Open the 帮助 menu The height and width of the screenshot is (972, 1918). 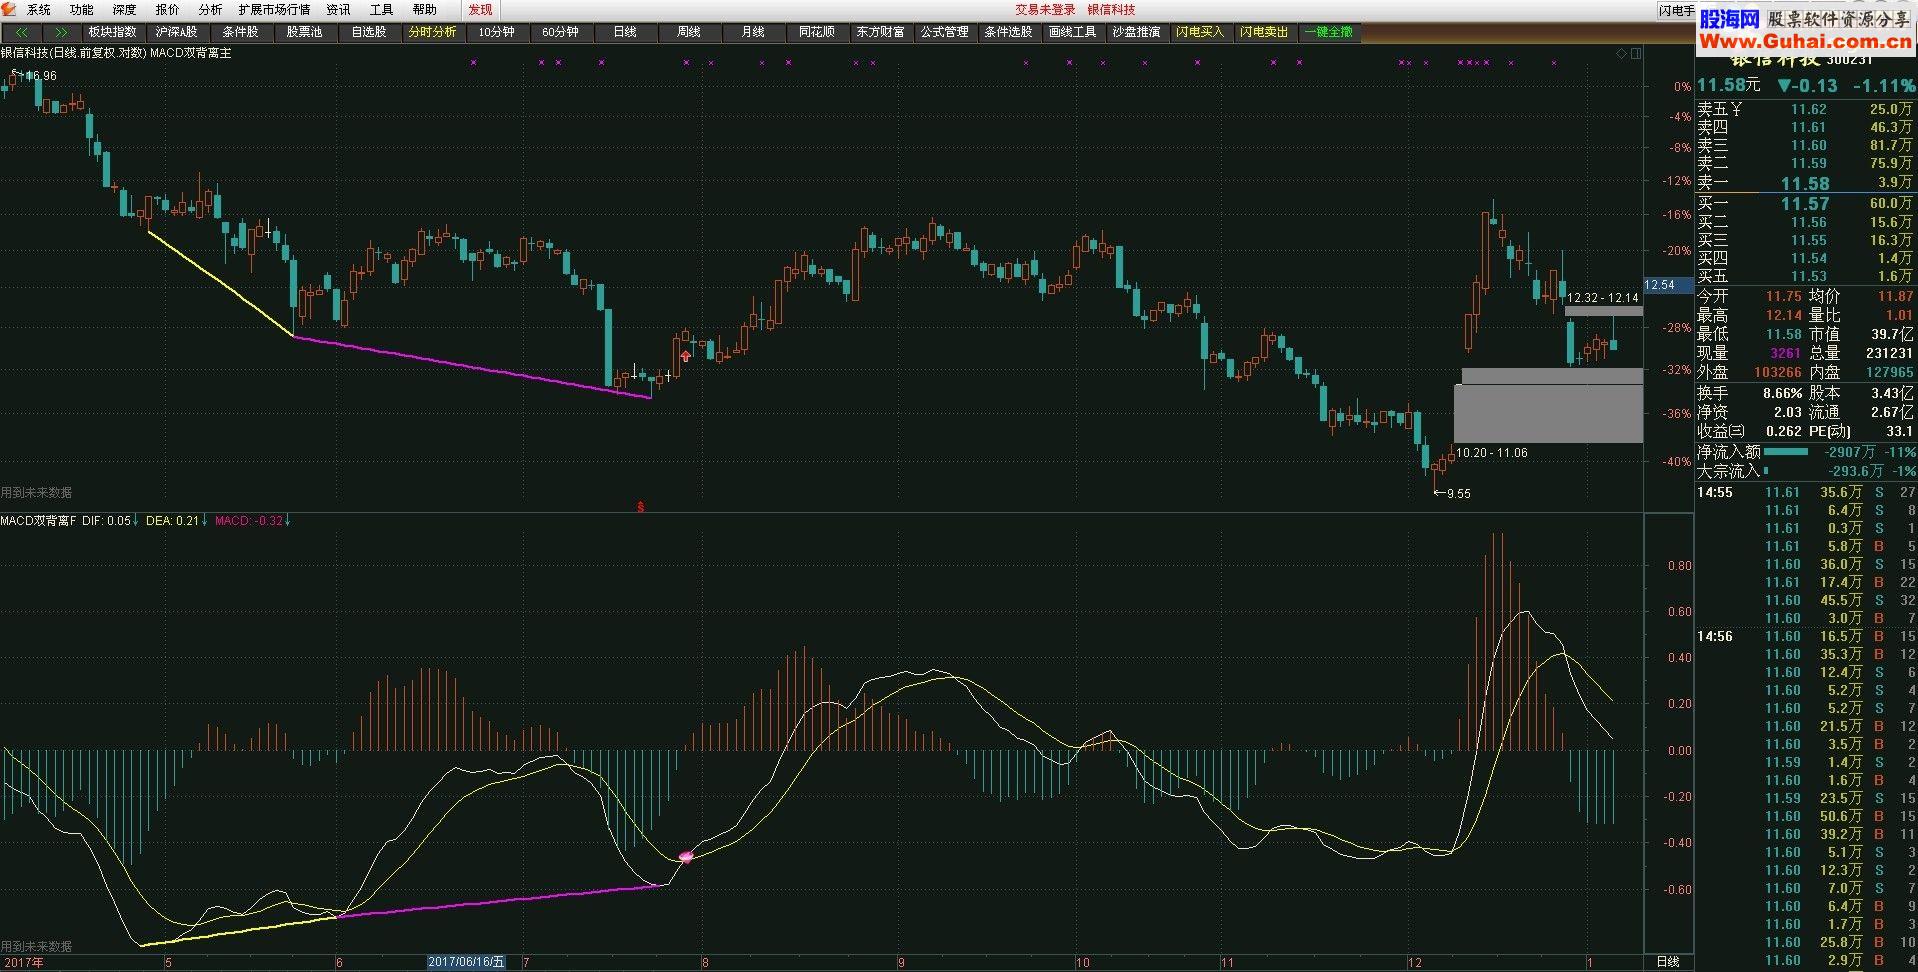425,9
